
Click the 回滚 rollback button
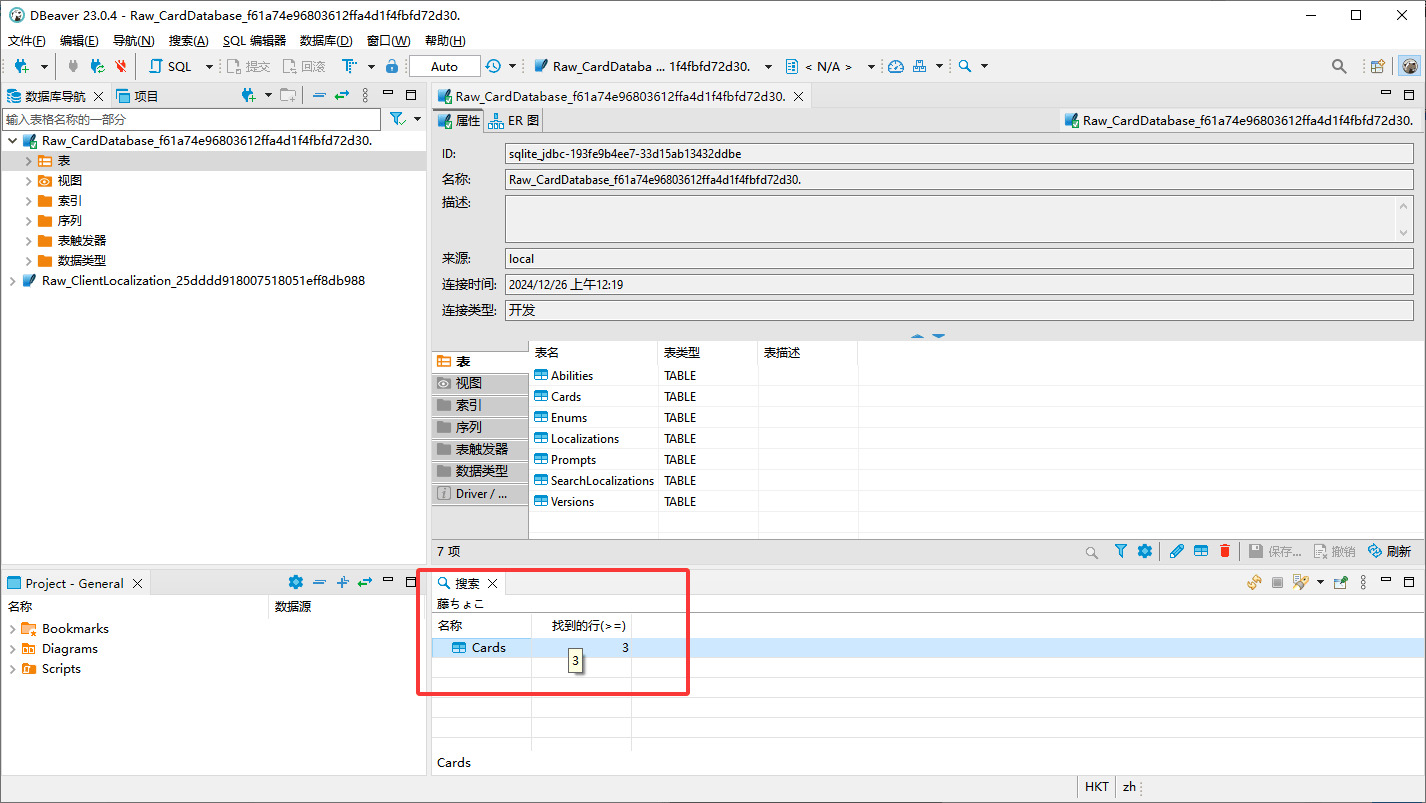click(x=304, y=66)
